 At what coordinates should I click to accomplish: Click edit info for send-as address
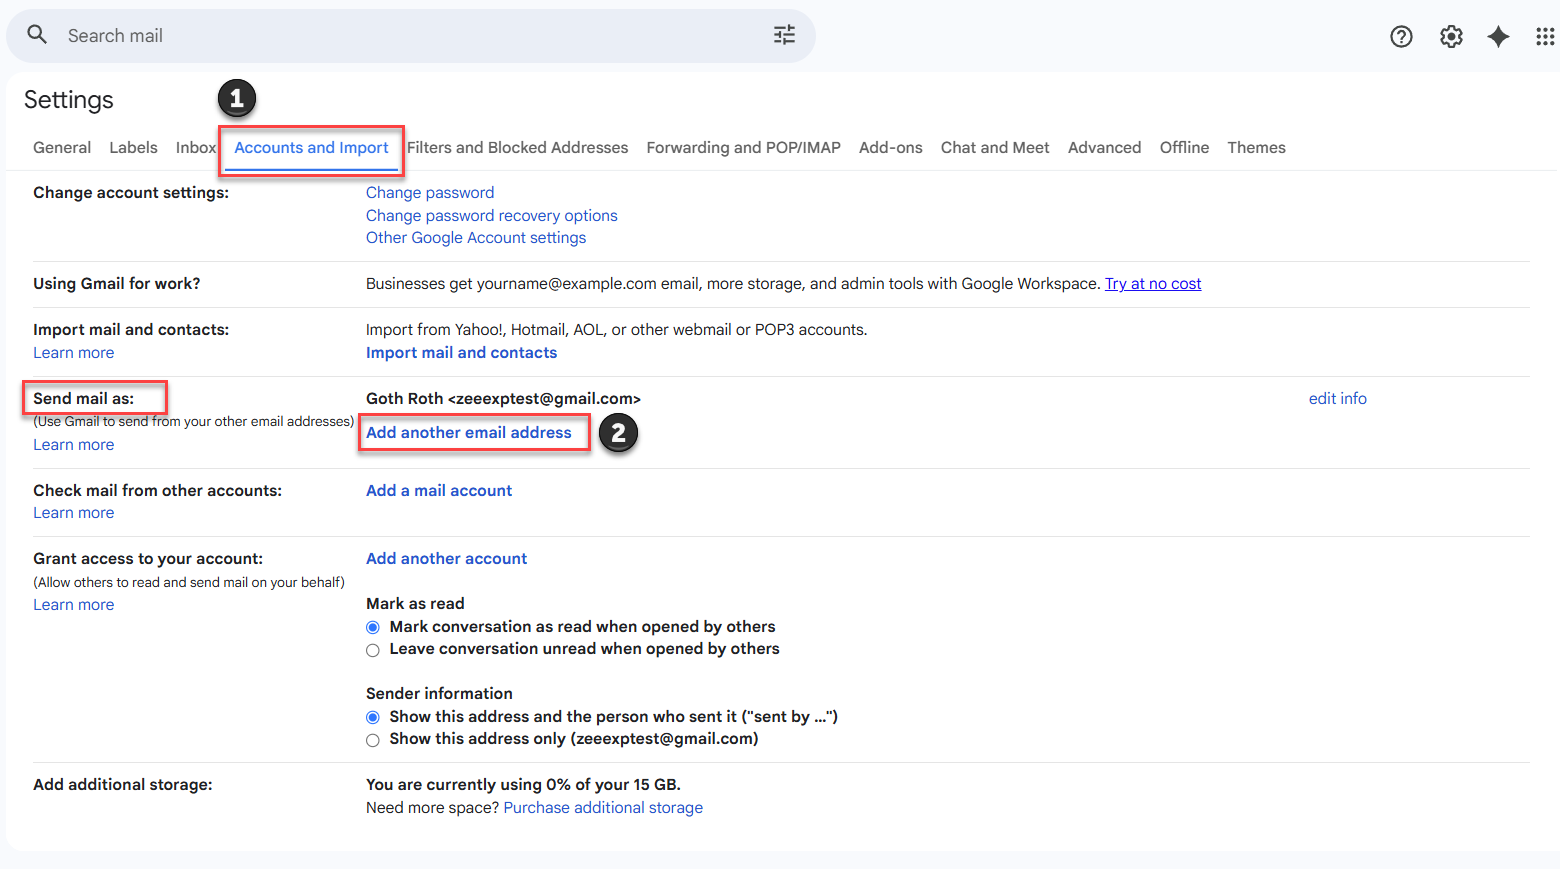click(1337, 399)
